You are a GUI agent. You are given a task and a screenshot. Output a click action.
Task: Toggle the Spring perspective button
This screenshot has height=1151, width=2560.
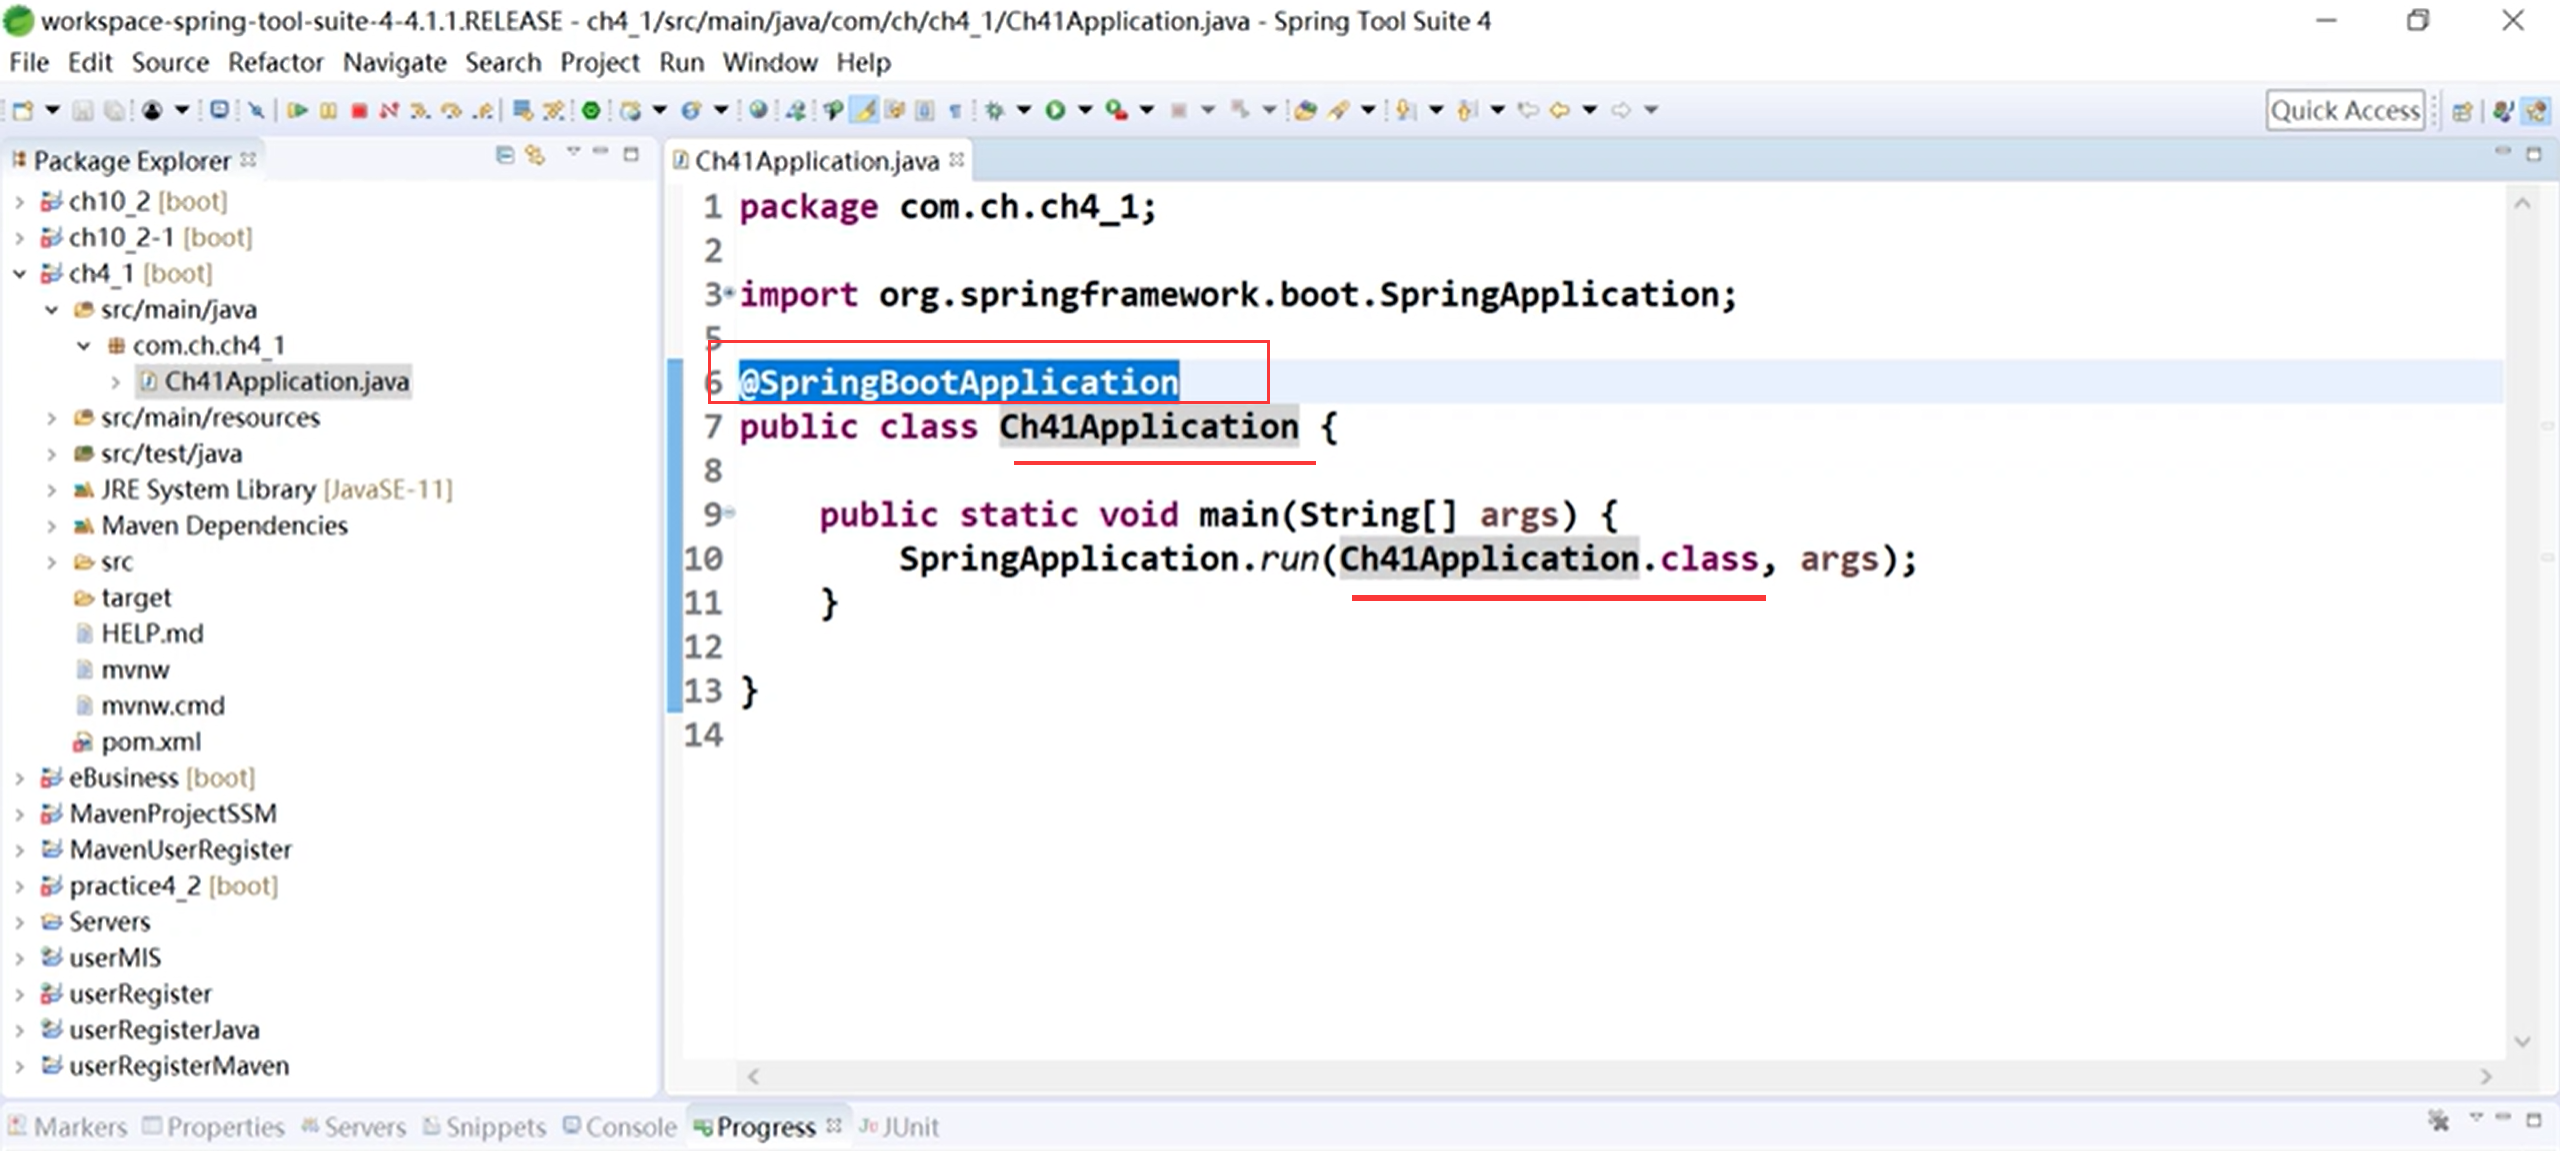point(2537,111)
